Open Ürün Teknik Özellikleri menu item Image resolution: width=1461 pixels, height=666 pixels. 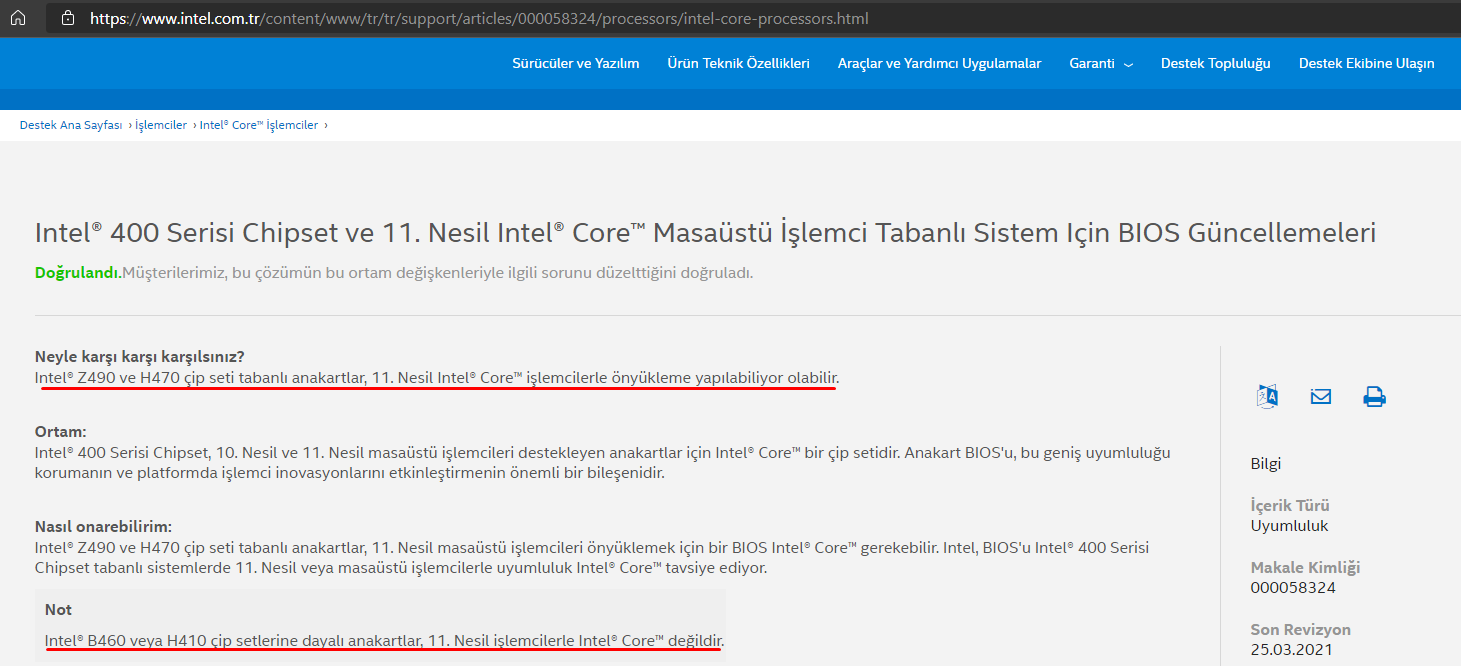pyautogui.click(x=738, y=63)
